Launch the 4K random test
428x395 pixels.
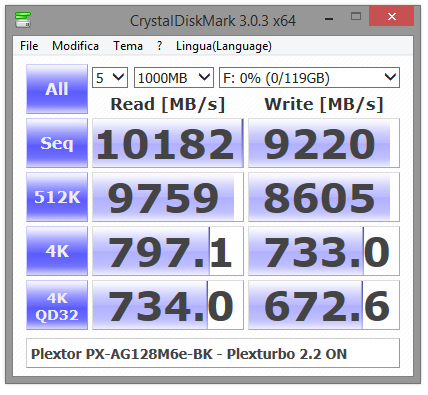point(57,251)
